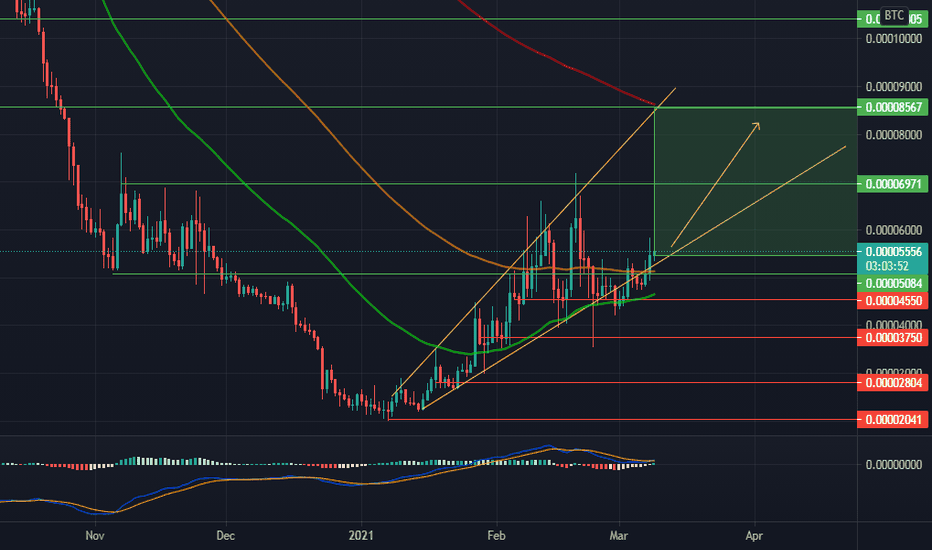The image size is (932, 550).
Task: Select the 0.00003750 red price label
Action: pos(893,338)
